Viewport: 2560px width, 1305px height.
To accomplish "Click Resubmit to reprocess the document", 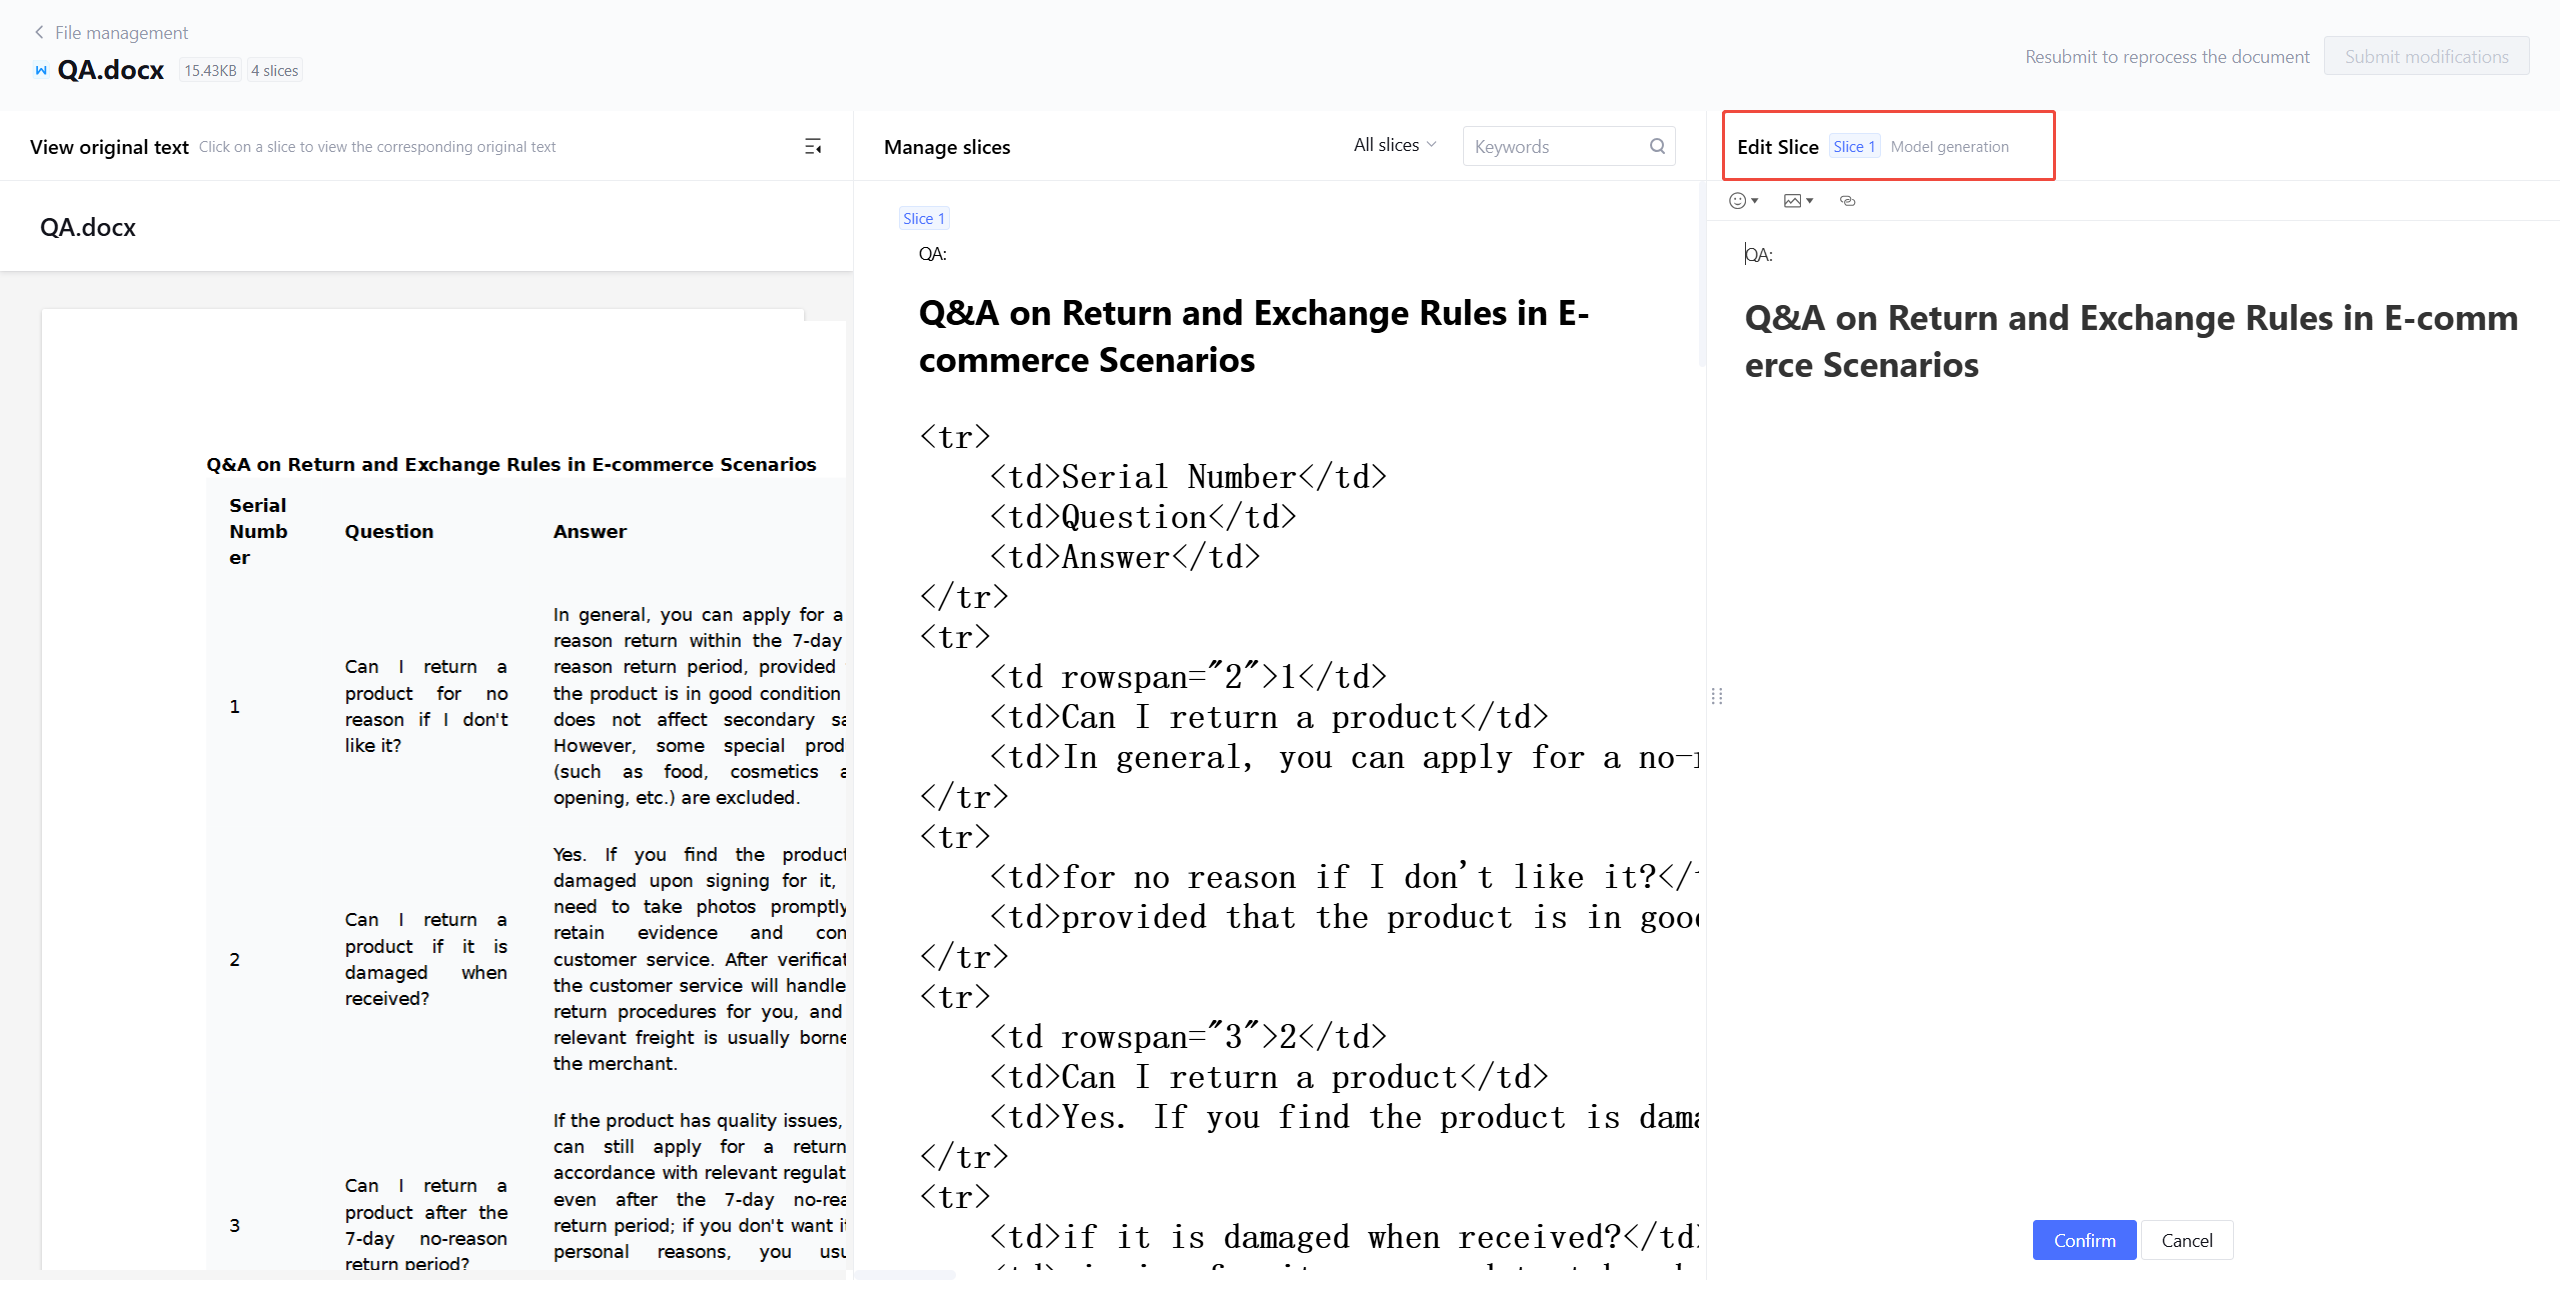I will click(2167, 57).
